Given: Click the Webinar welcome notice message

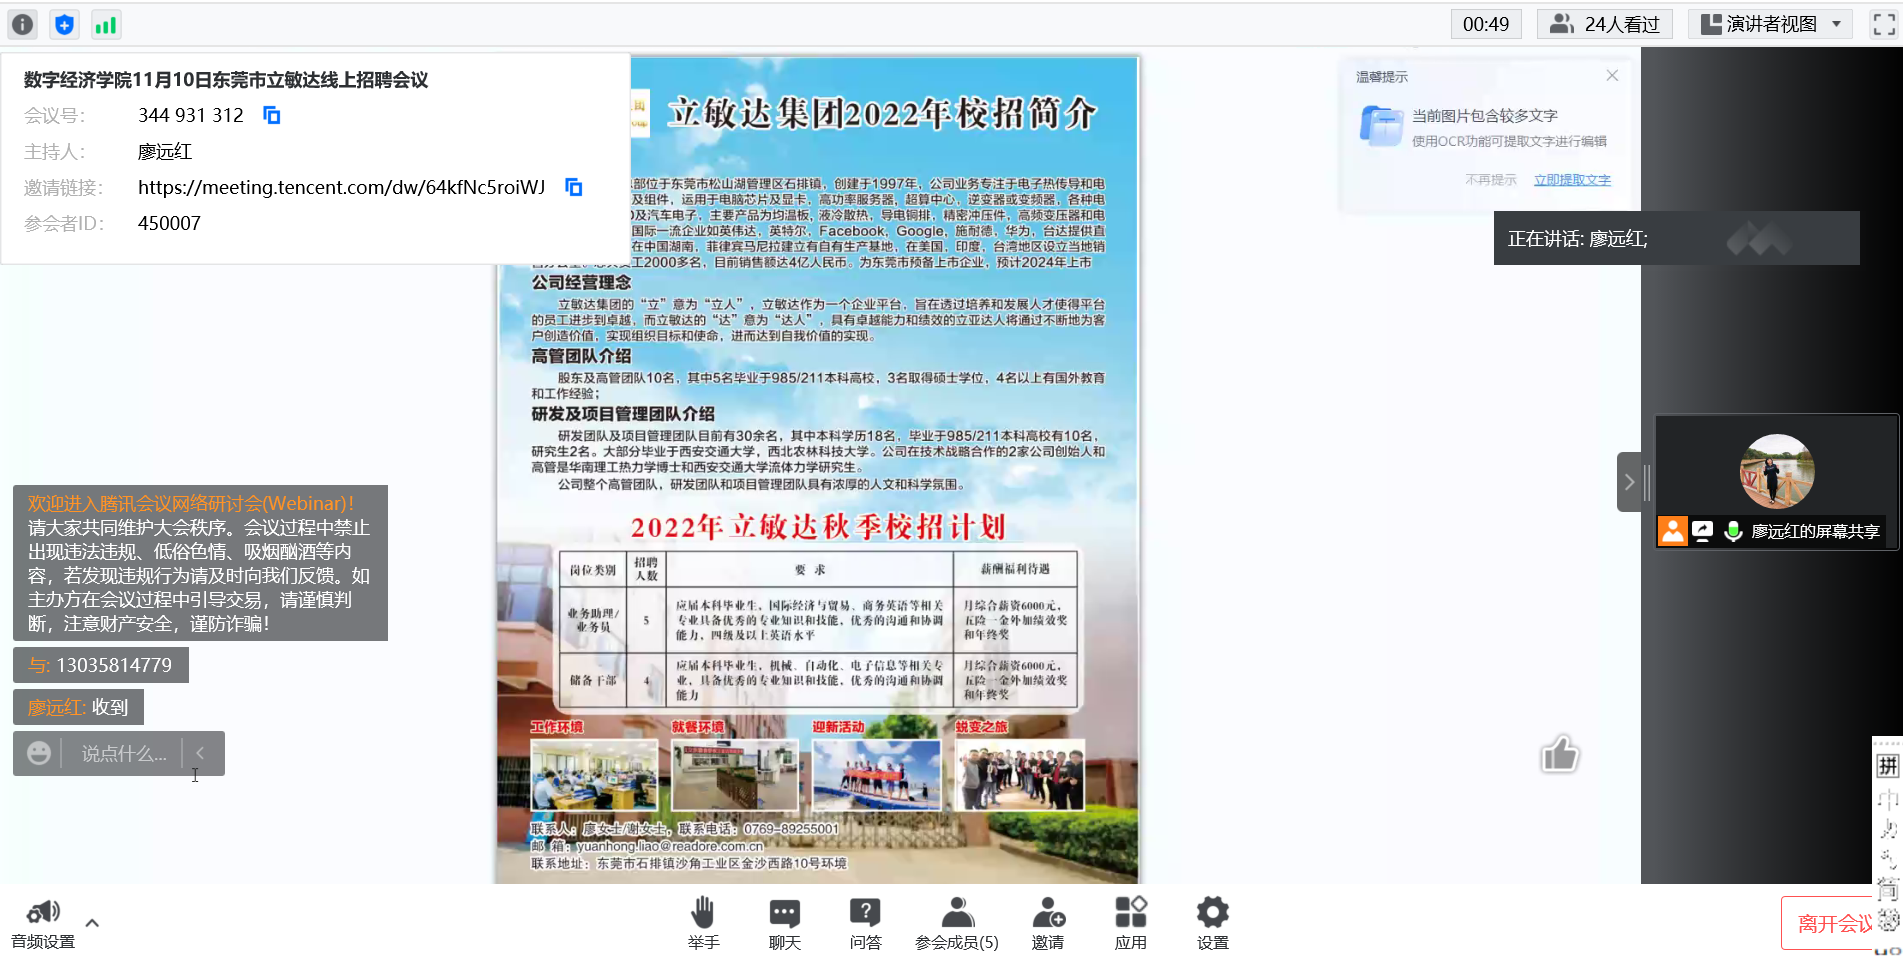Looking at the screenshot, I should 200,563.
